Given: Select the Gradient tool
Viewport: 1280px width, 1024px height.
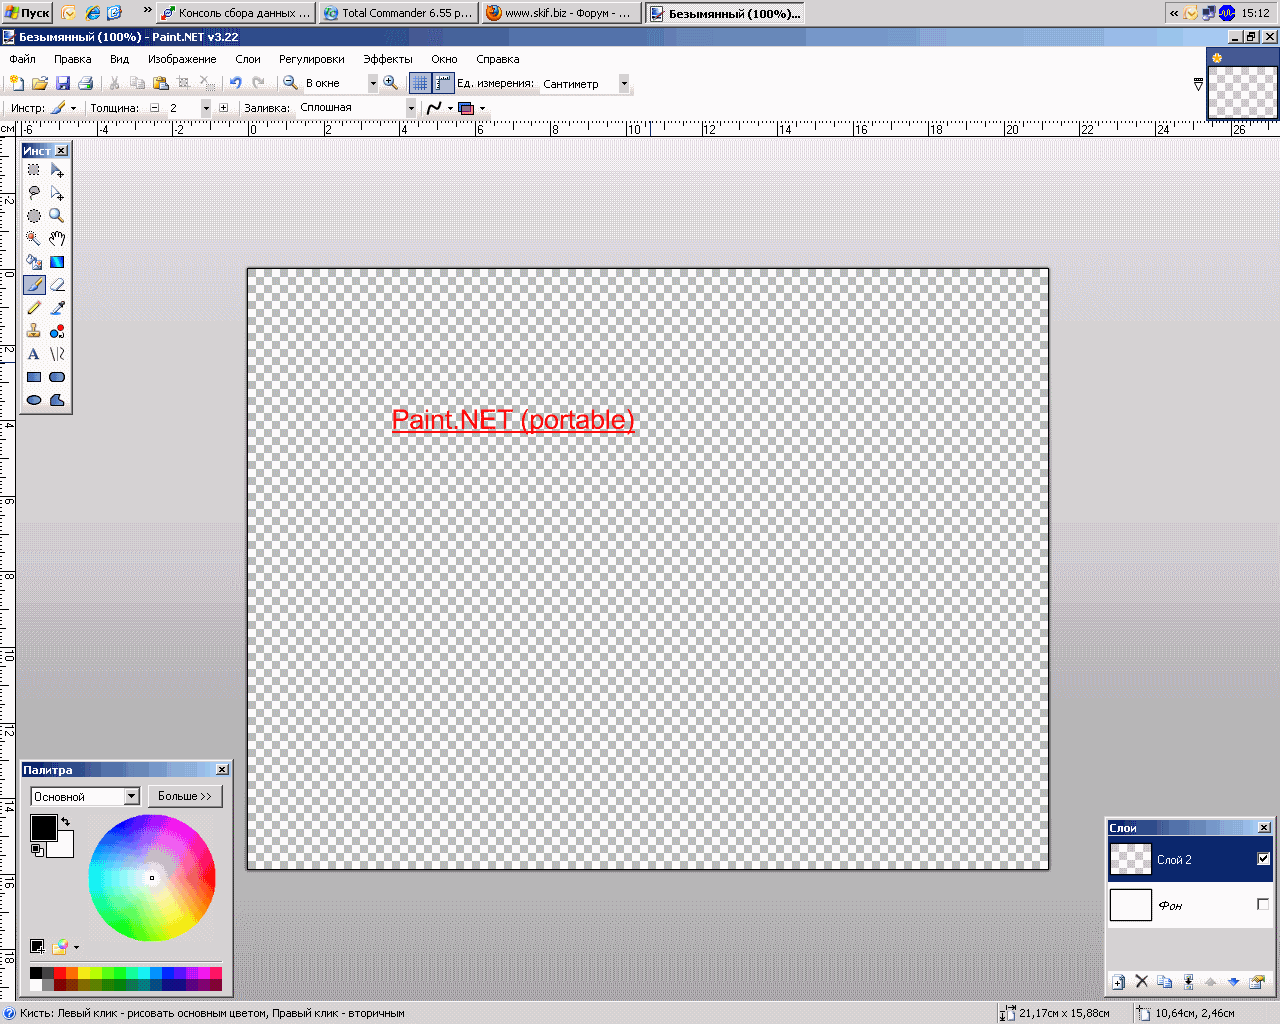Looking at the screenshot, I should [x=57, y=262].
